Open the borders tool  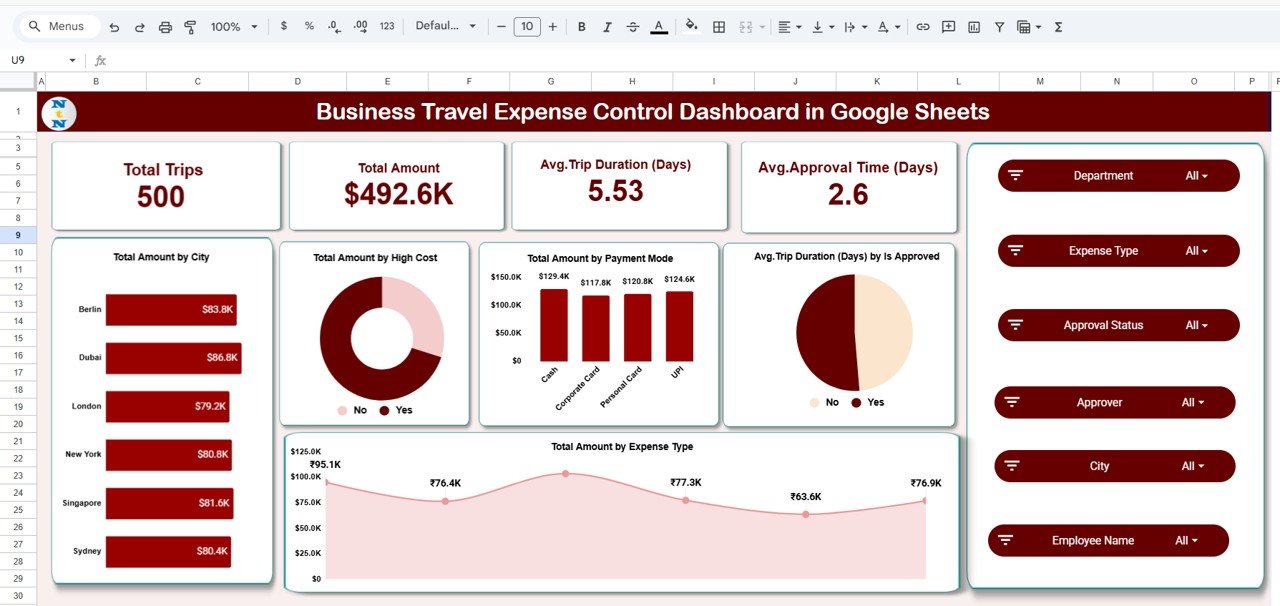pos(718,27)
